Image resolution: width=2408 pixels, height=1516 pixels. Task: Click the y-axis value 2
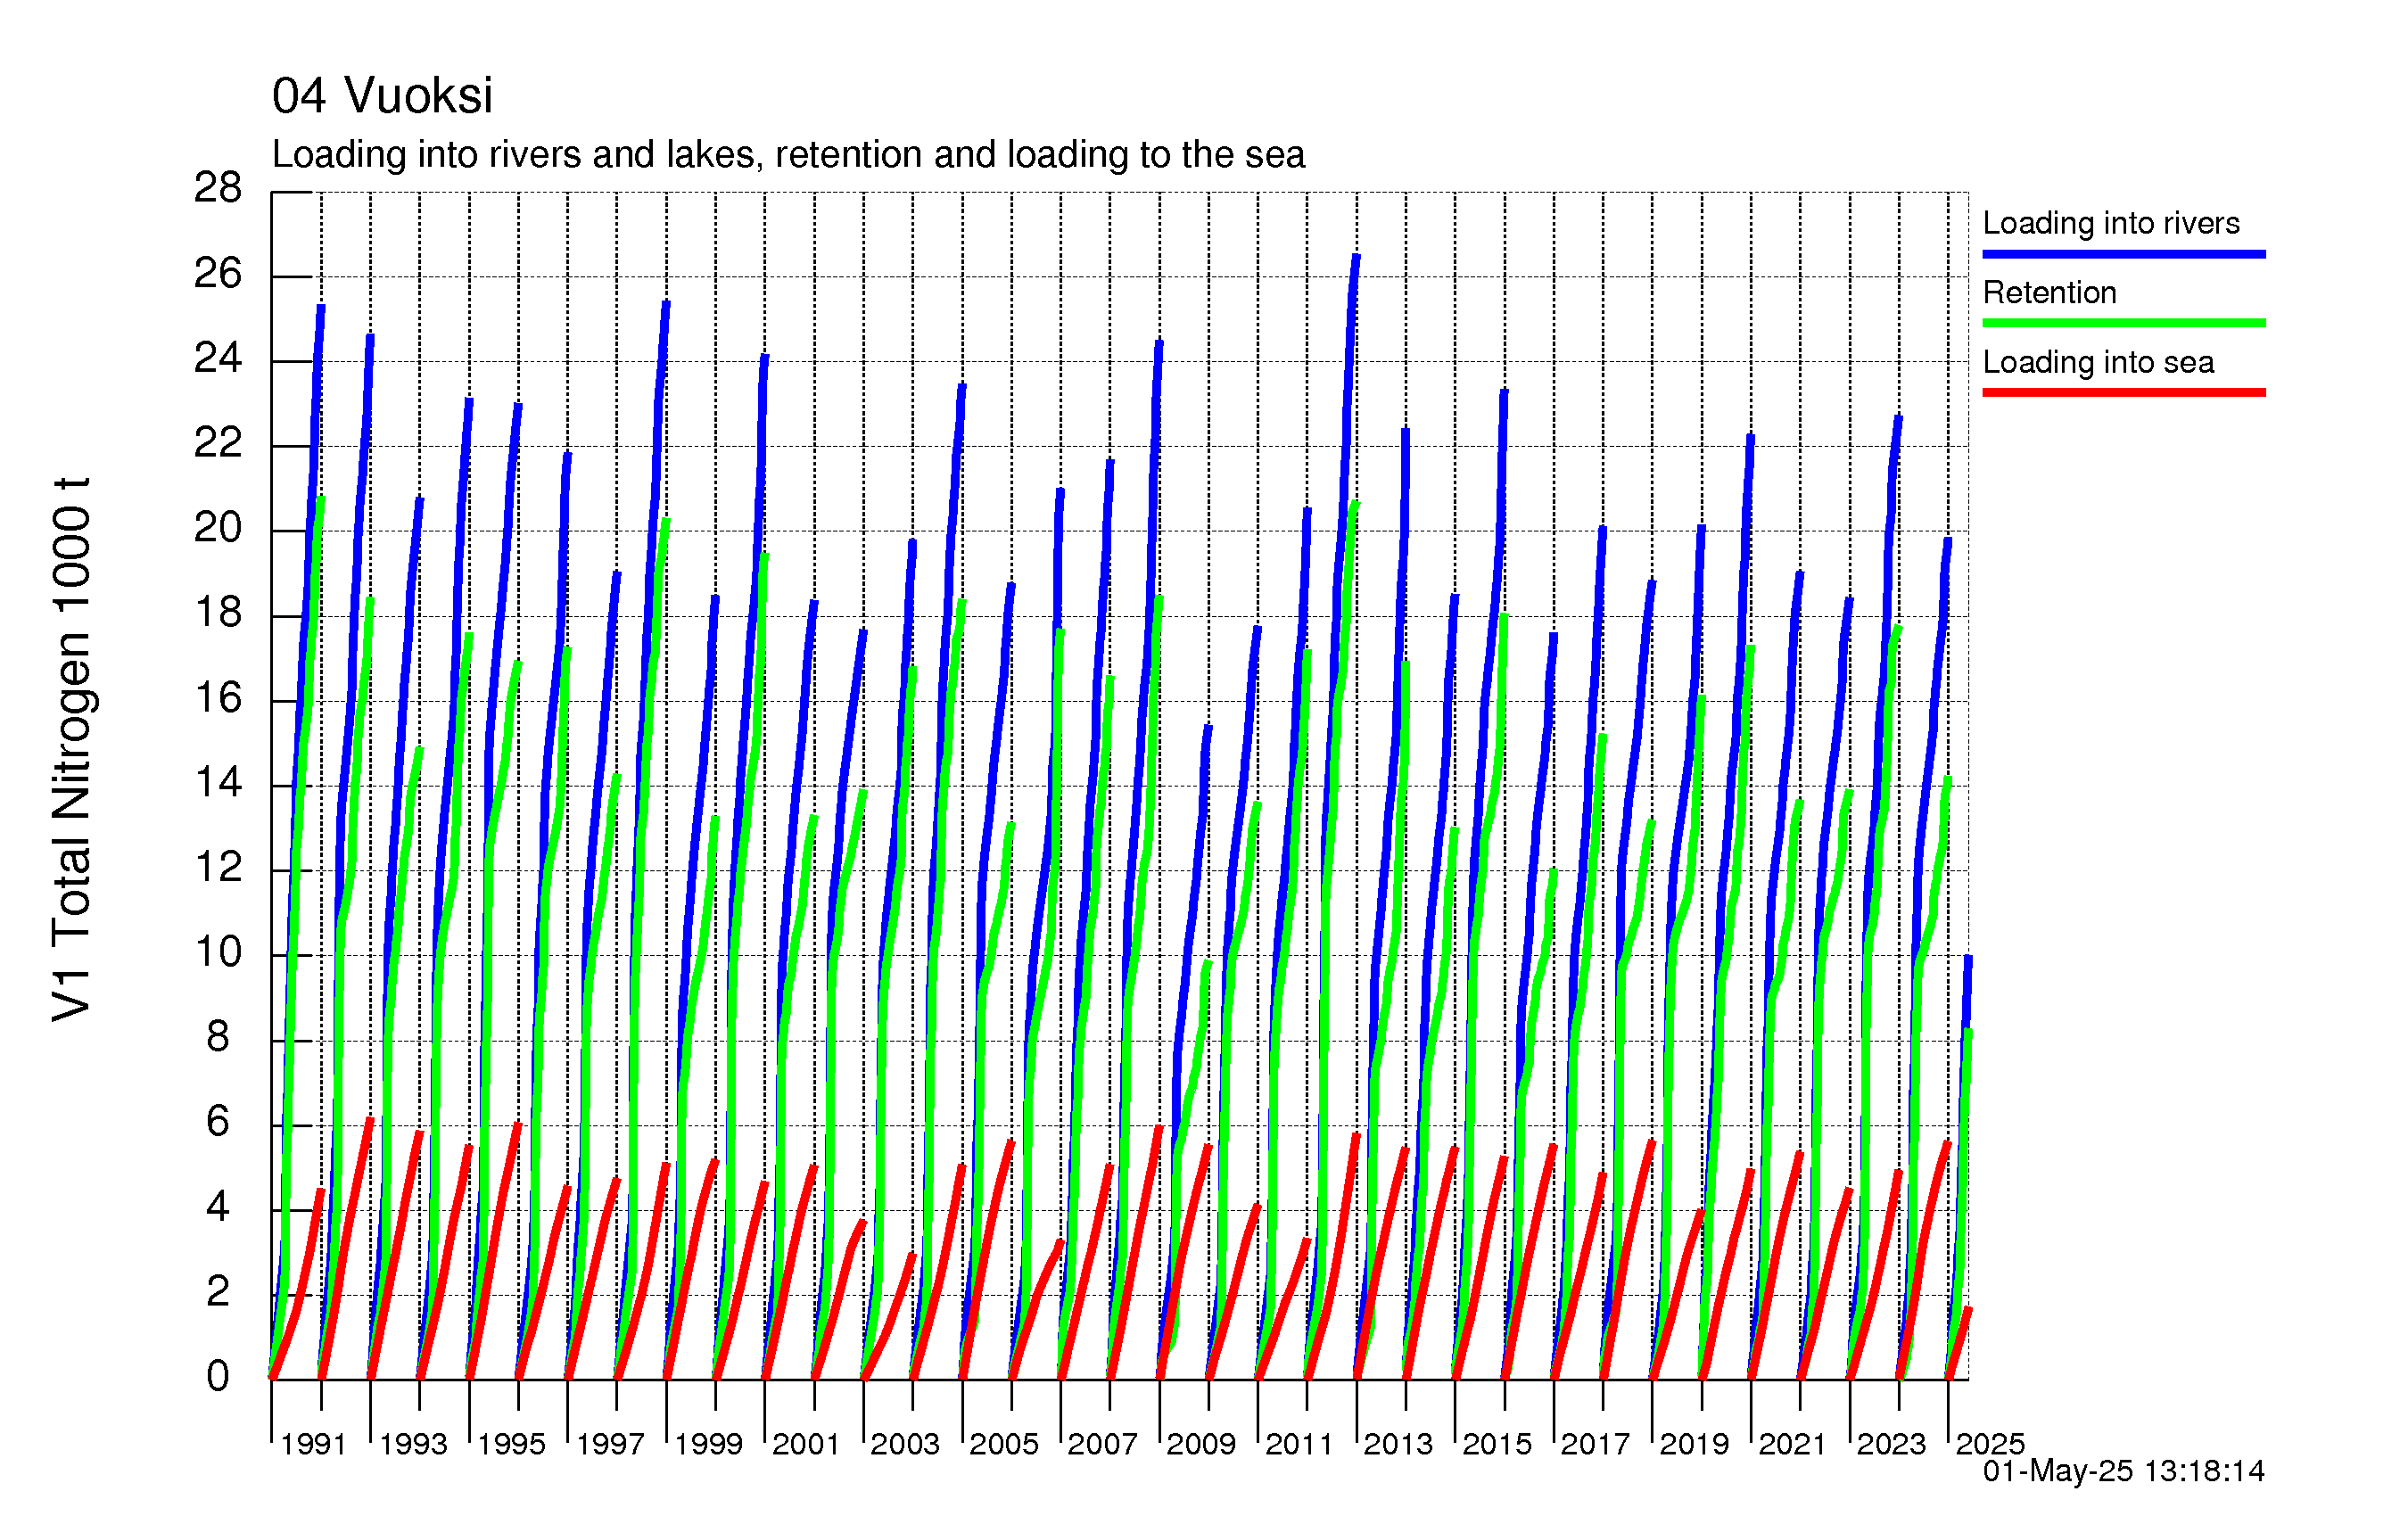coord(218,1291)
